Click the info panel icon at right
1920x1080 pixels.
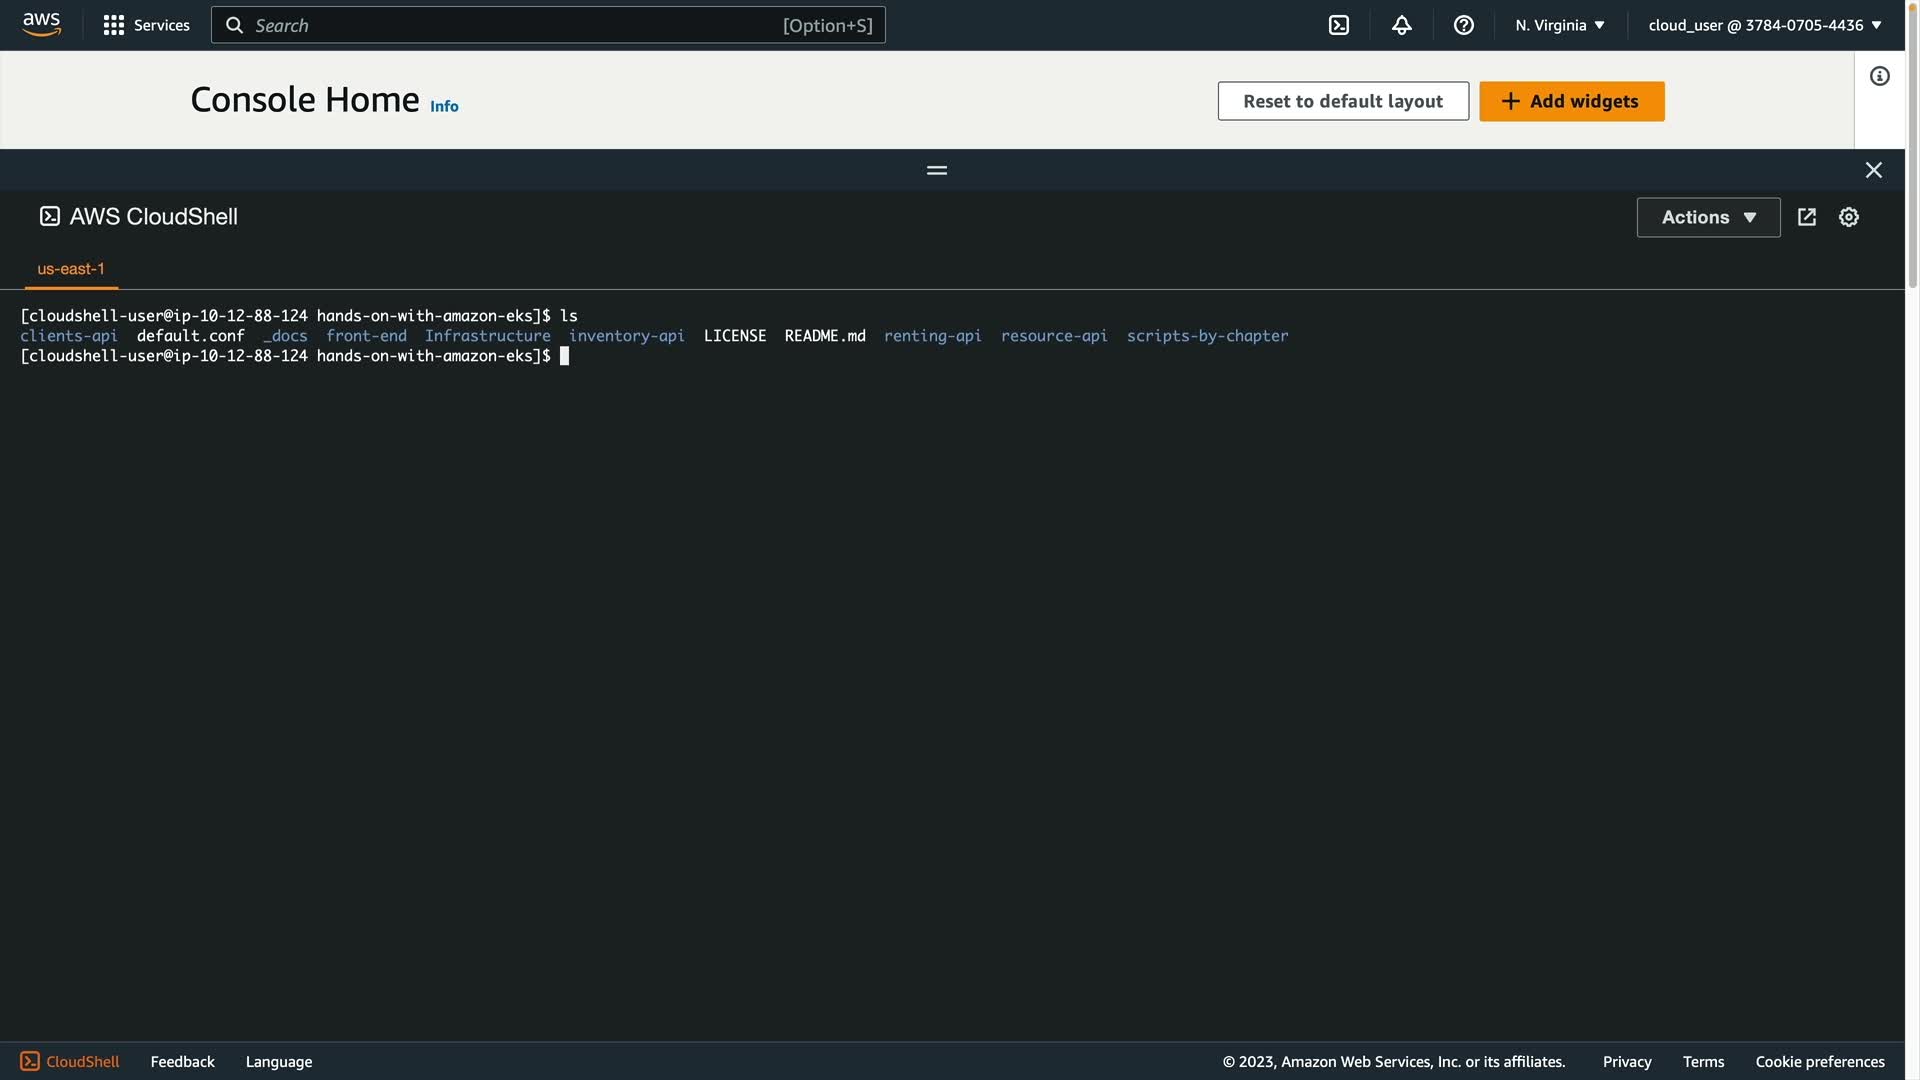pyautogui.click(x=1879, y=76)
